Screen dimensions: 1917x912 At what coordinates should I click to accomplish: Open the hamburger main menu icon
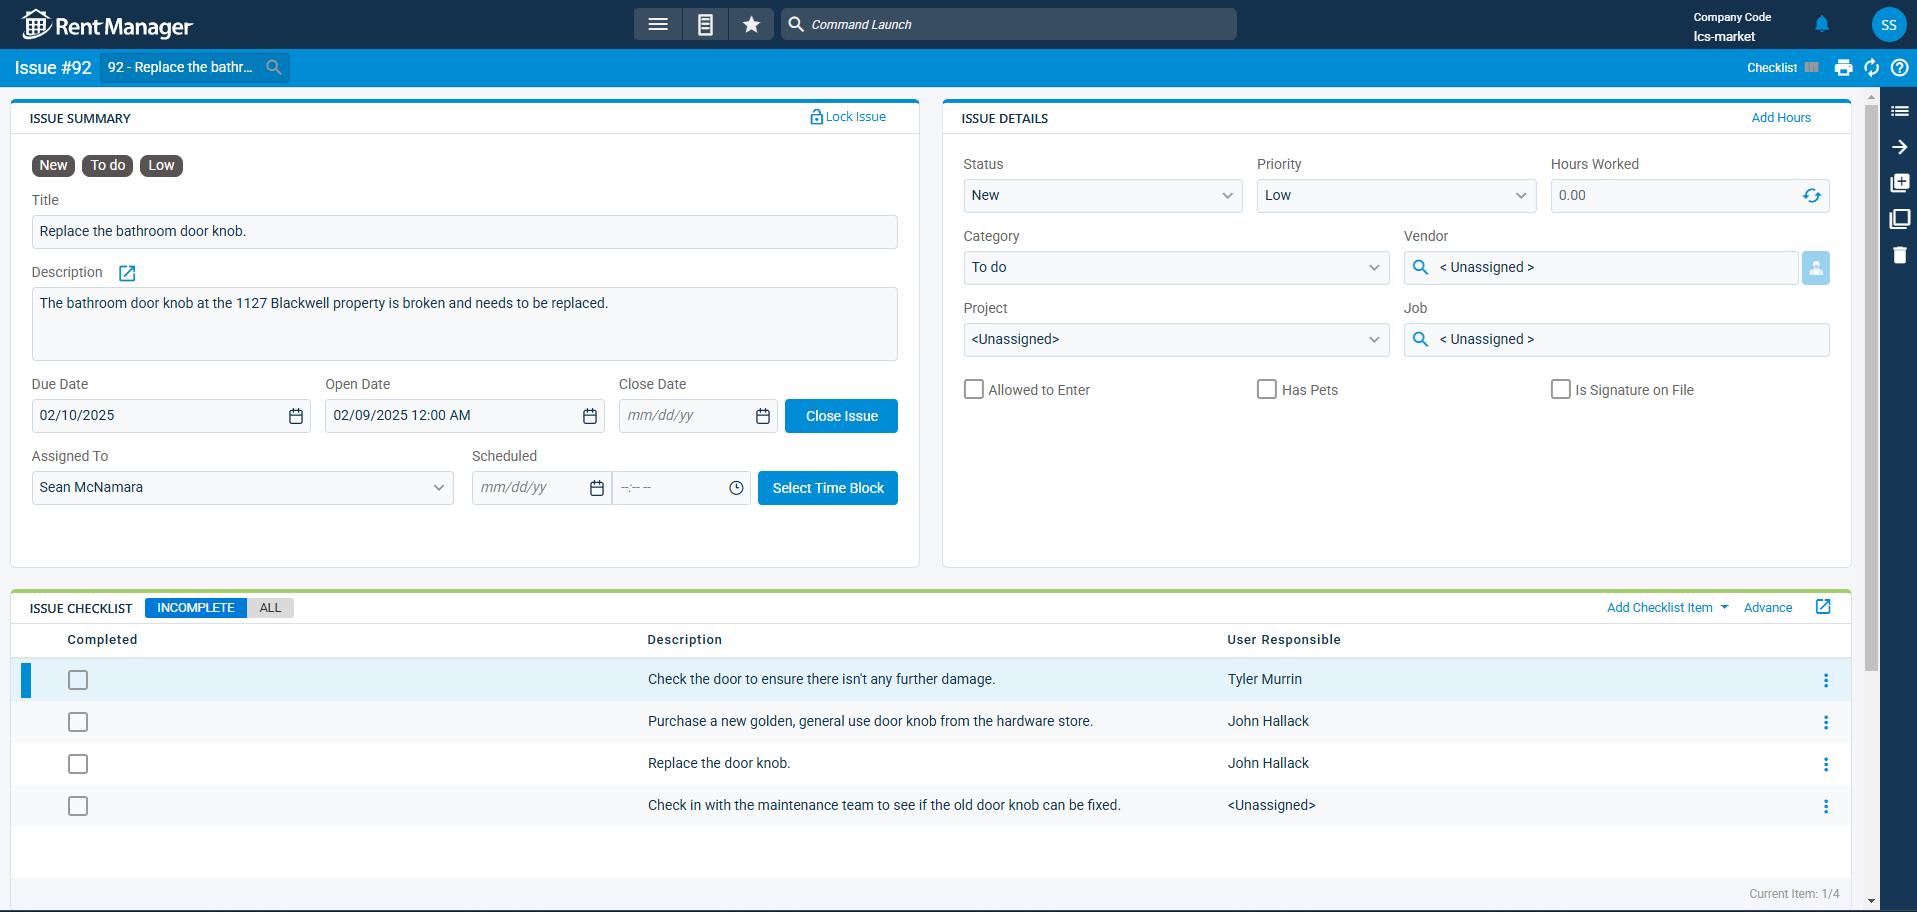coord(657,24)
